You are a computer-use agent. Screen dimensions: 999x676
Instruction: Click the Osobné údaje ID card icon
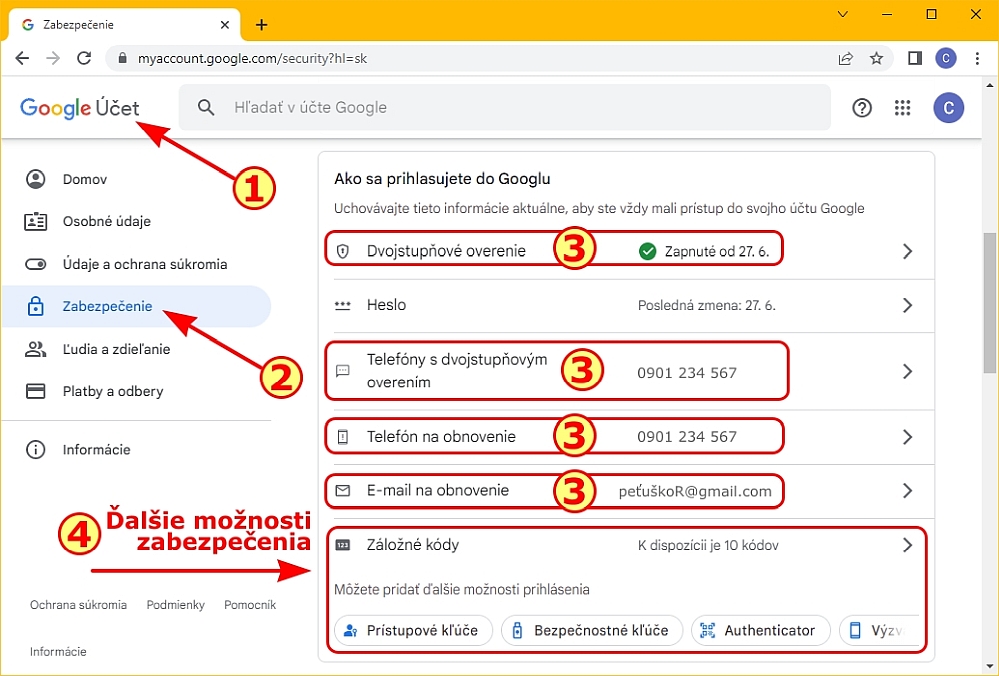[x=36, y=221]
